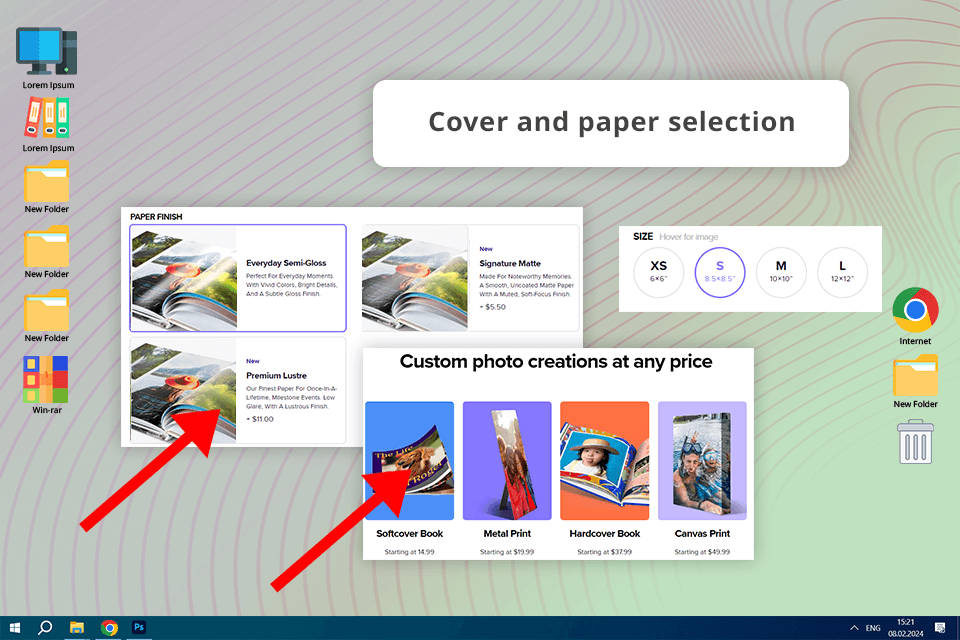Click the 'Starting at $19.99' price text
Screen dimensions: 960x640
507,552
